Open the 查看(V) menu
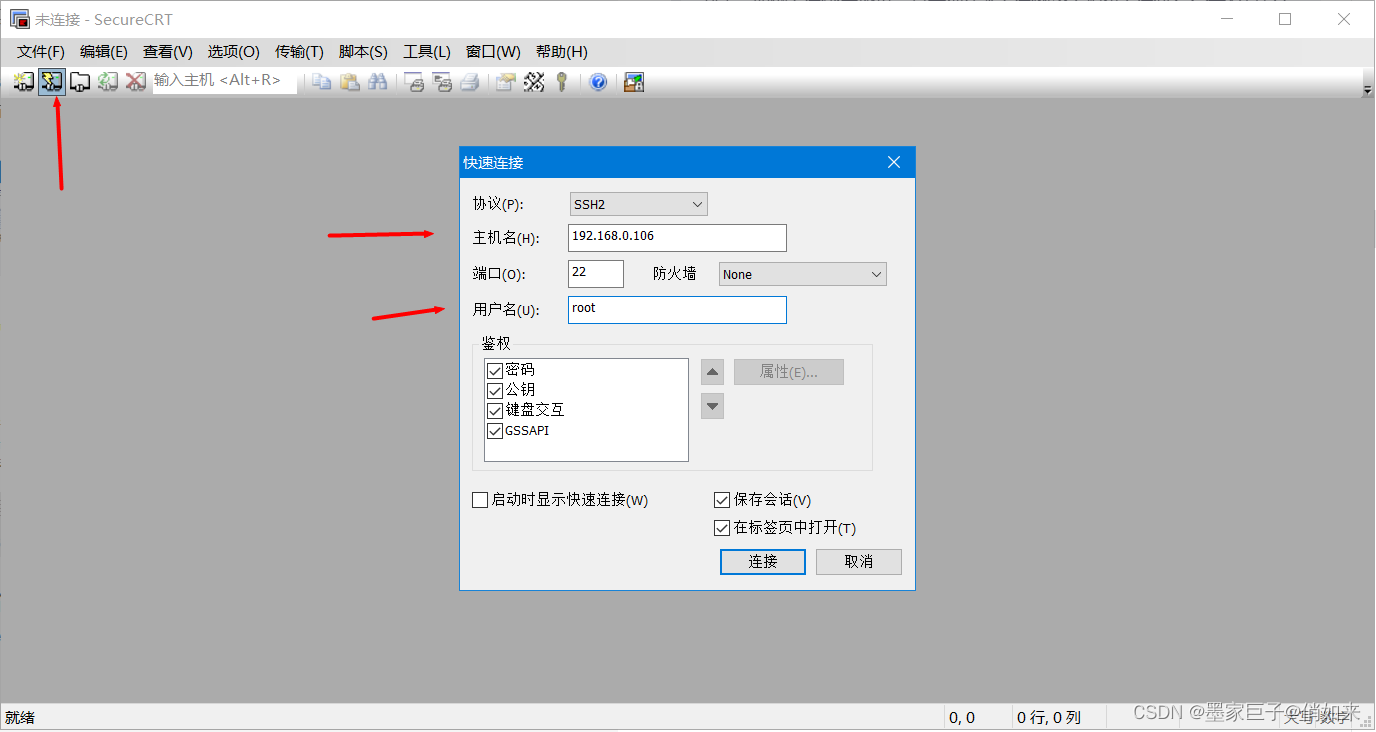 [x=168, y=52]
